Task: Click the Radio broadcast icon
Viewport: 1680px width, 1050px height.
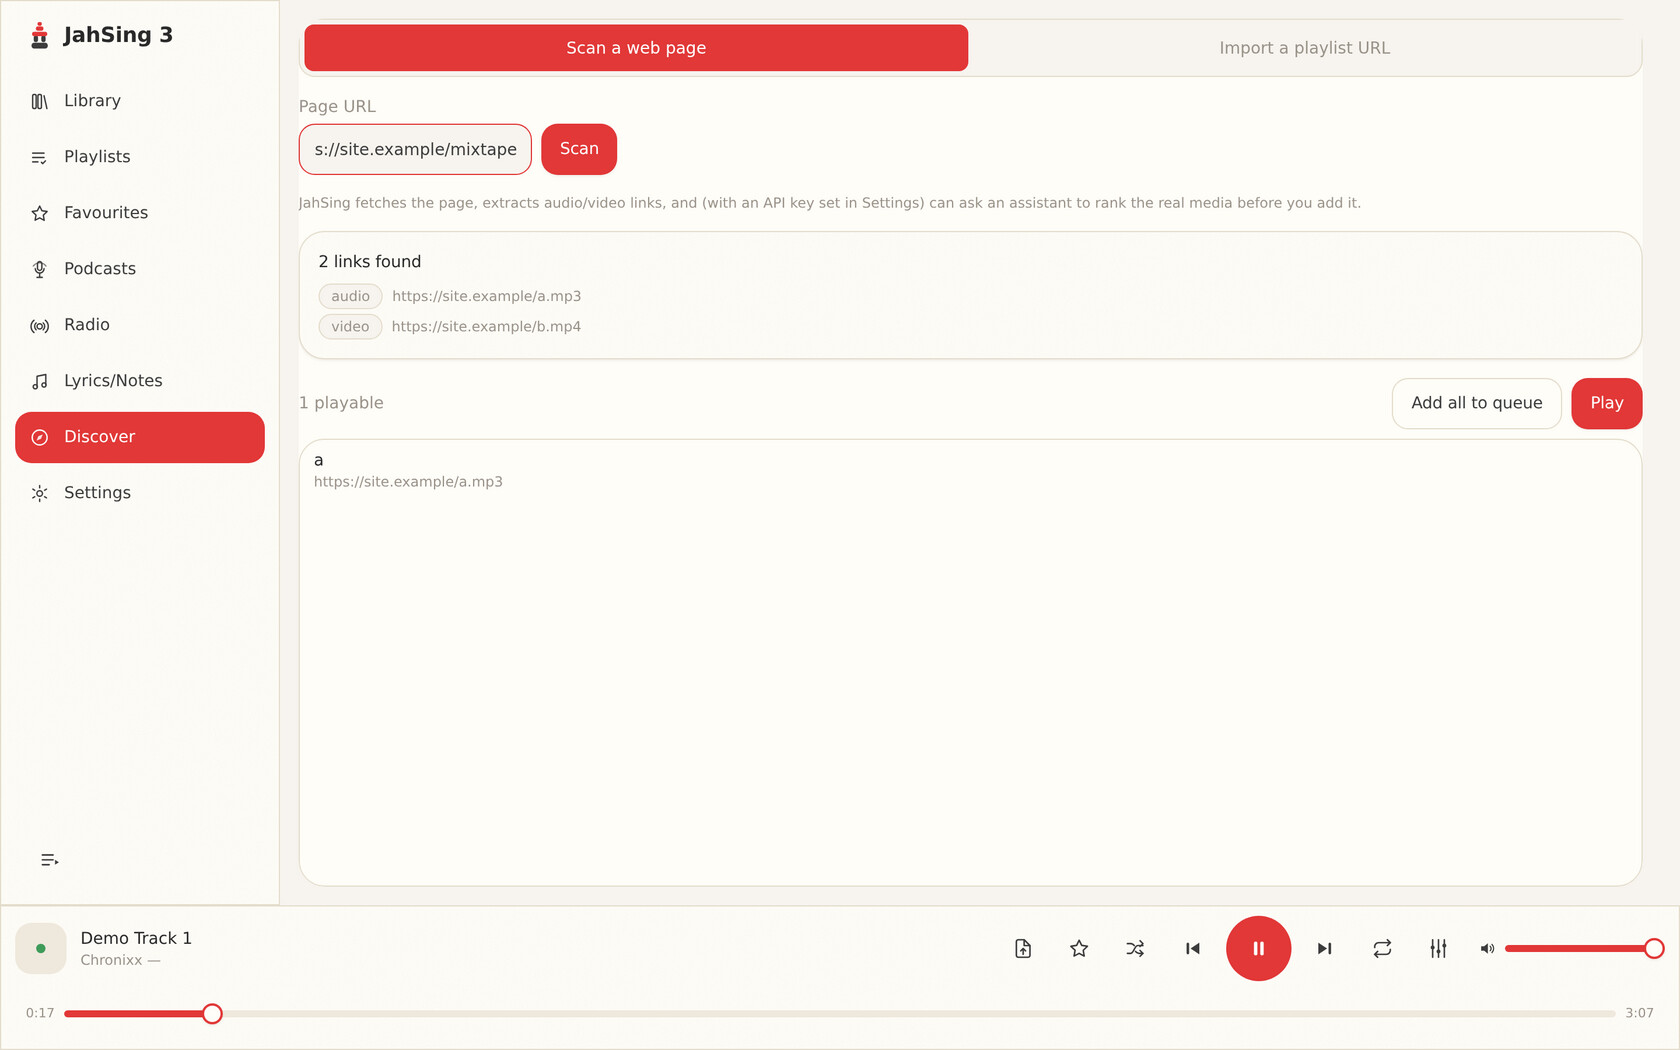Action: pos(39,326)
